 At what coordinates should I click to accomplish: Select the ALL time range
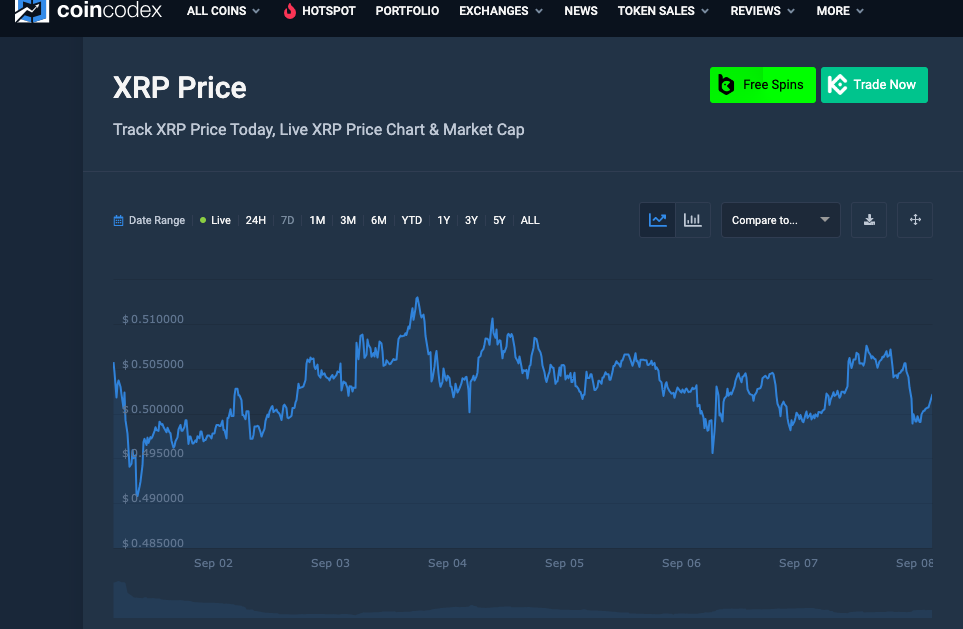530,221
